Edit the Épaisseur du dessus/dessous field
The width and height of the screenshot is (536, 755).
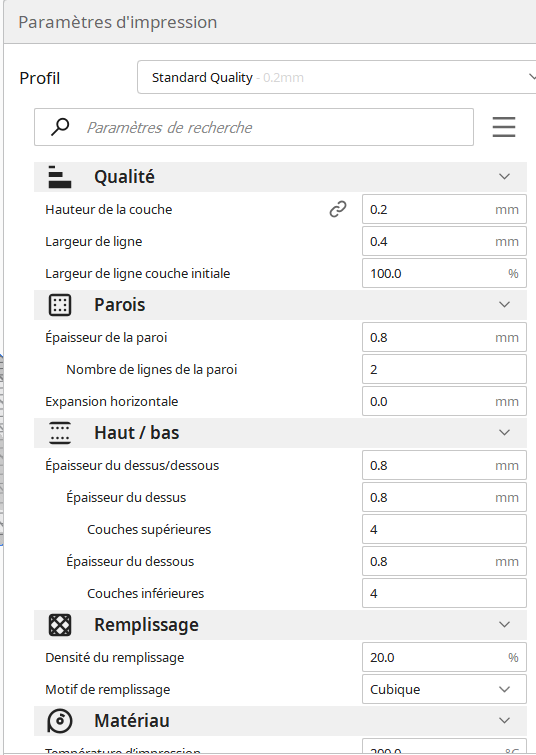point(444,466)
